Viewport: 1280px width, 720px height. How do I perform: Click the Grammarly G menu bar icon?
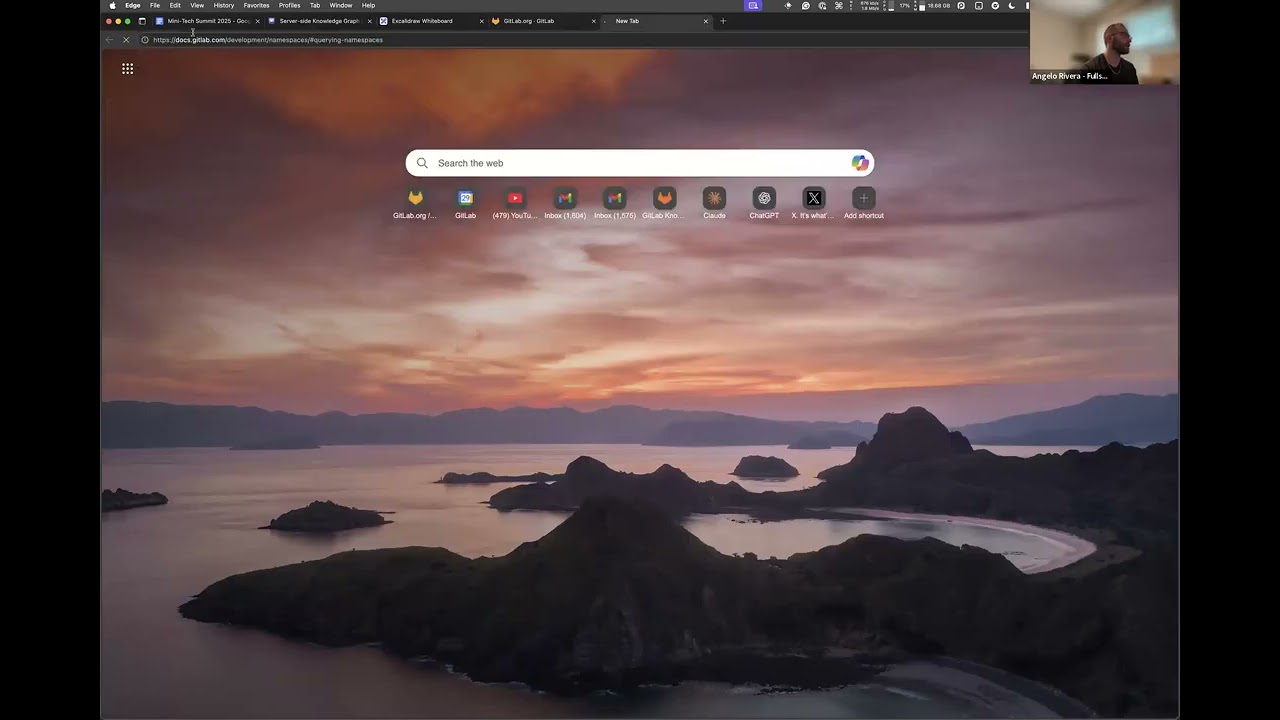(806, 5)
